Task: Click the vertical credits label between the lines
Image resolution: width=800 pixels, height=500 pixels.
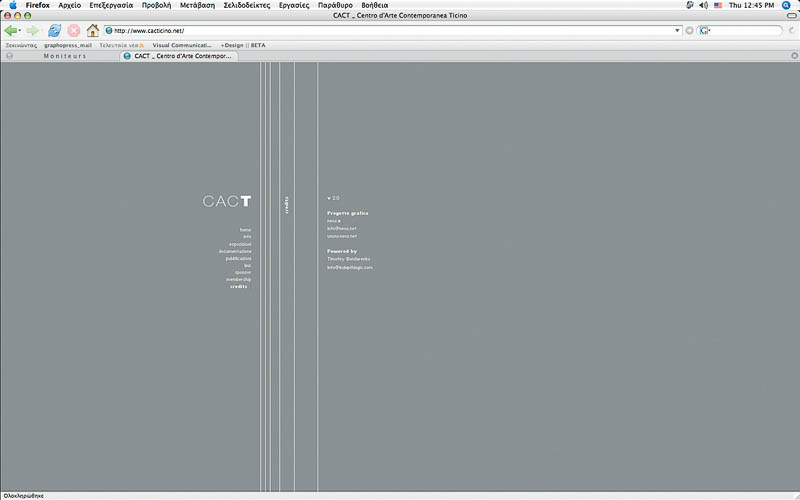Action: pyautogui.click(x=287, y=205)
